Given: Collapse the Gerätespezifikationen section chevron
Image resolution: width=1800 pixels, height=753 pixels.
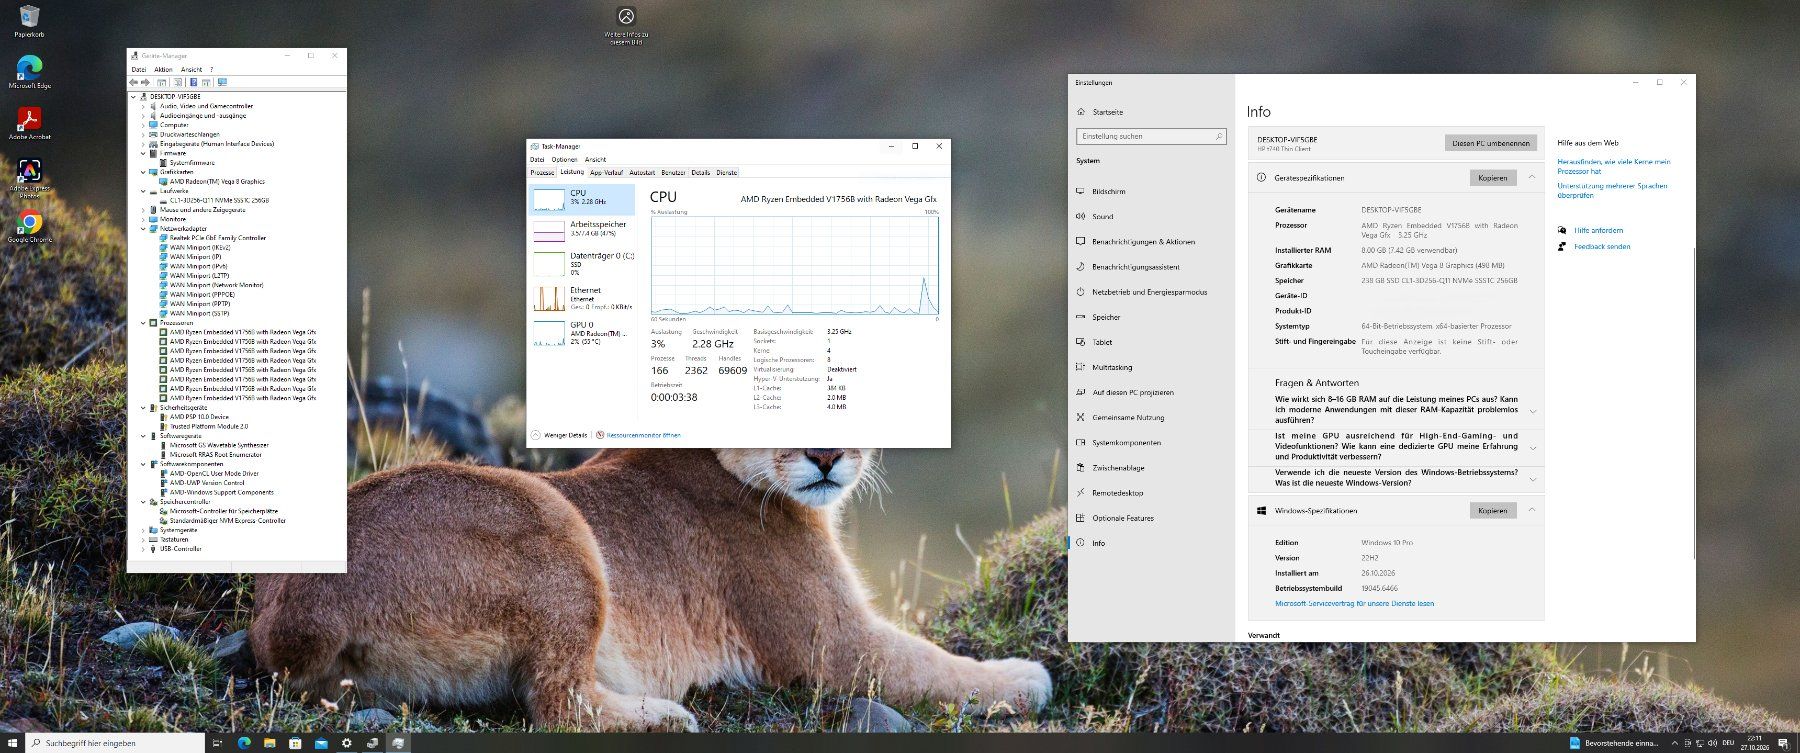Looking at the screenshot, I should [x=1531, y=177].
